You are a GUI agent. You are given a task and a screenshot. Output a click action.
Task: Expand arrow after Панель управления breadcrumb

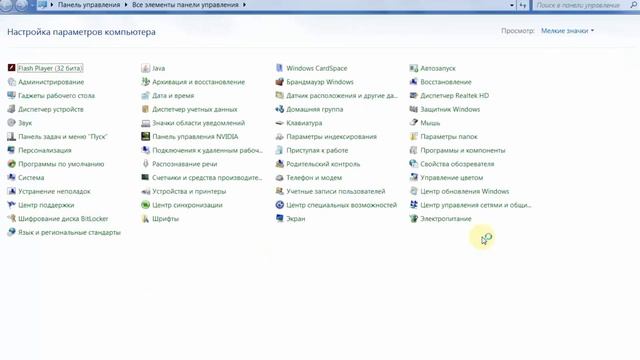coord(126,5)
